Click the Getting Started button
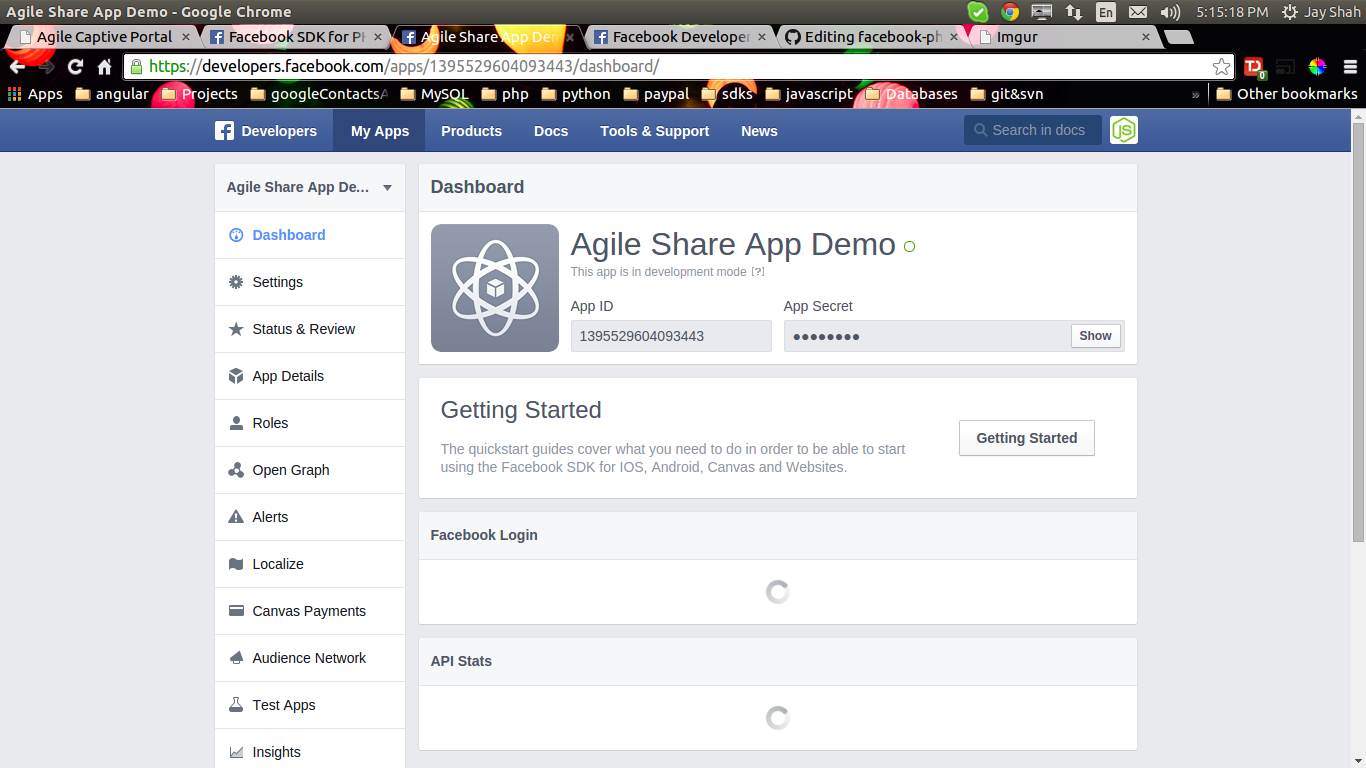The image size is (1366, 768). point(1027,438)
